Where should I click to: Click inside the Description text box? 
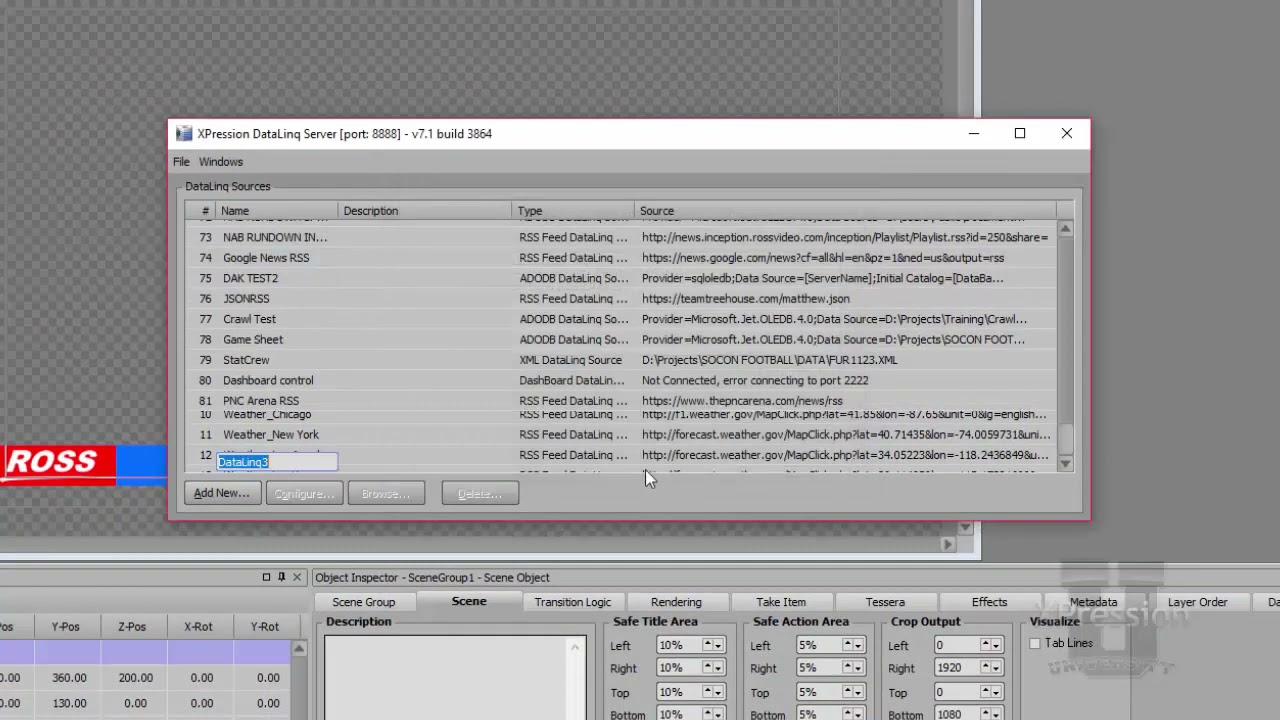pyautogui.click(x=455, y=677)
